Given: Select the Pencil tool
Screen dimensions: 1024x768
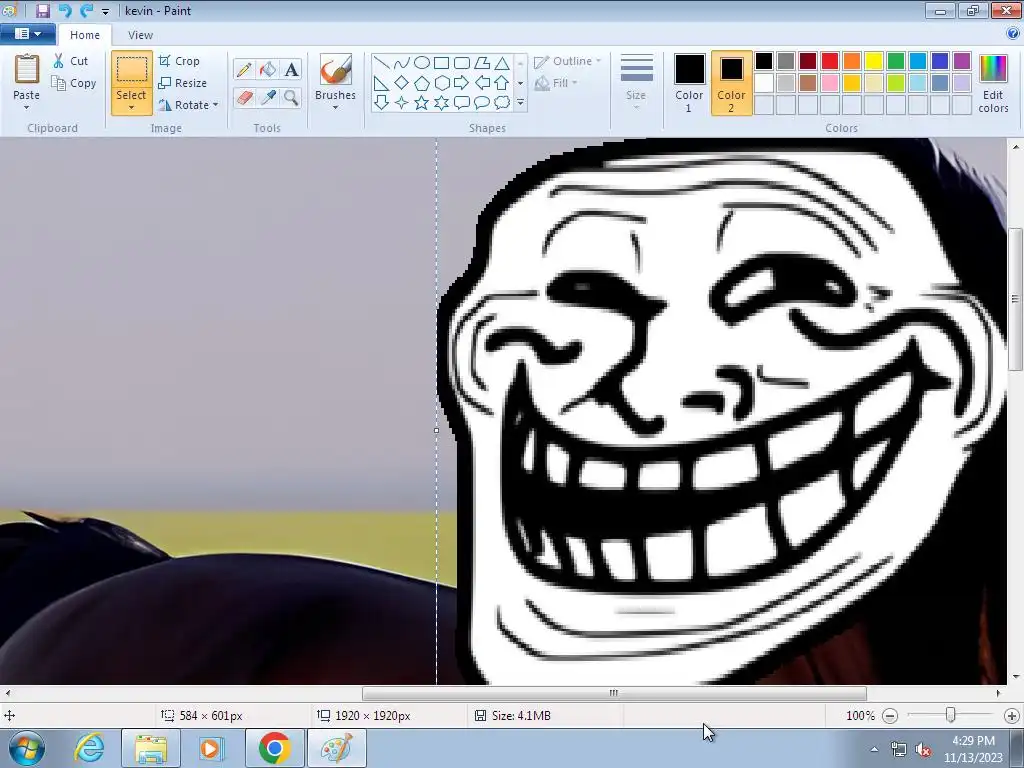Looking at the screenshot, I should click(244, 69).
